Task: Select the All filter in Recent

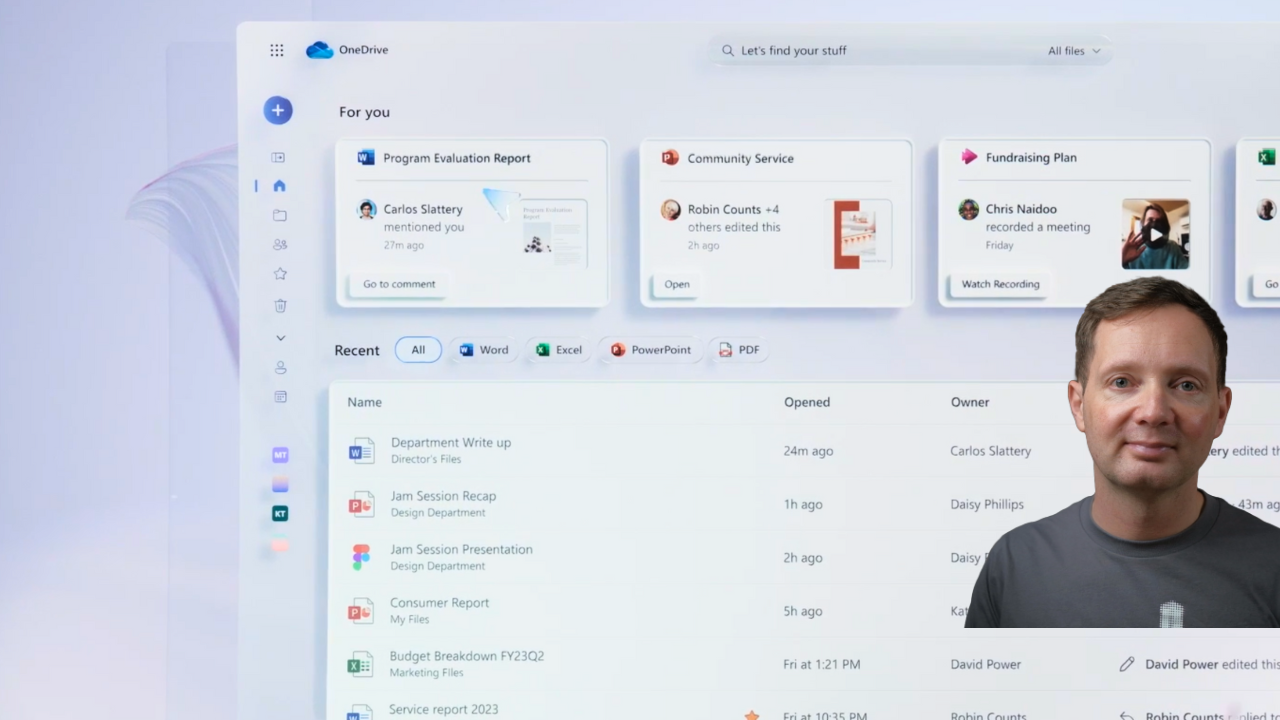Action: [x=418, y=350]
